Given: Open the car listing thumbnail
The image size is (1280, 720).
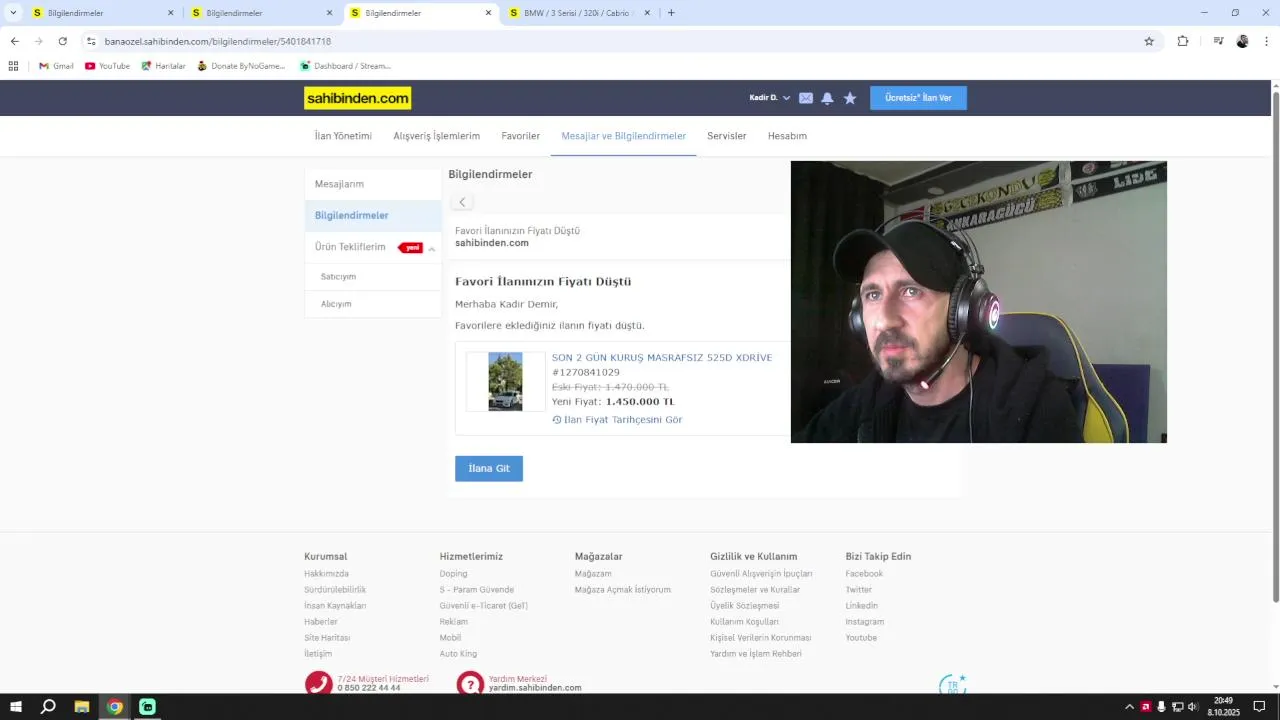Looking at the screenshot, I should [505, 381].
